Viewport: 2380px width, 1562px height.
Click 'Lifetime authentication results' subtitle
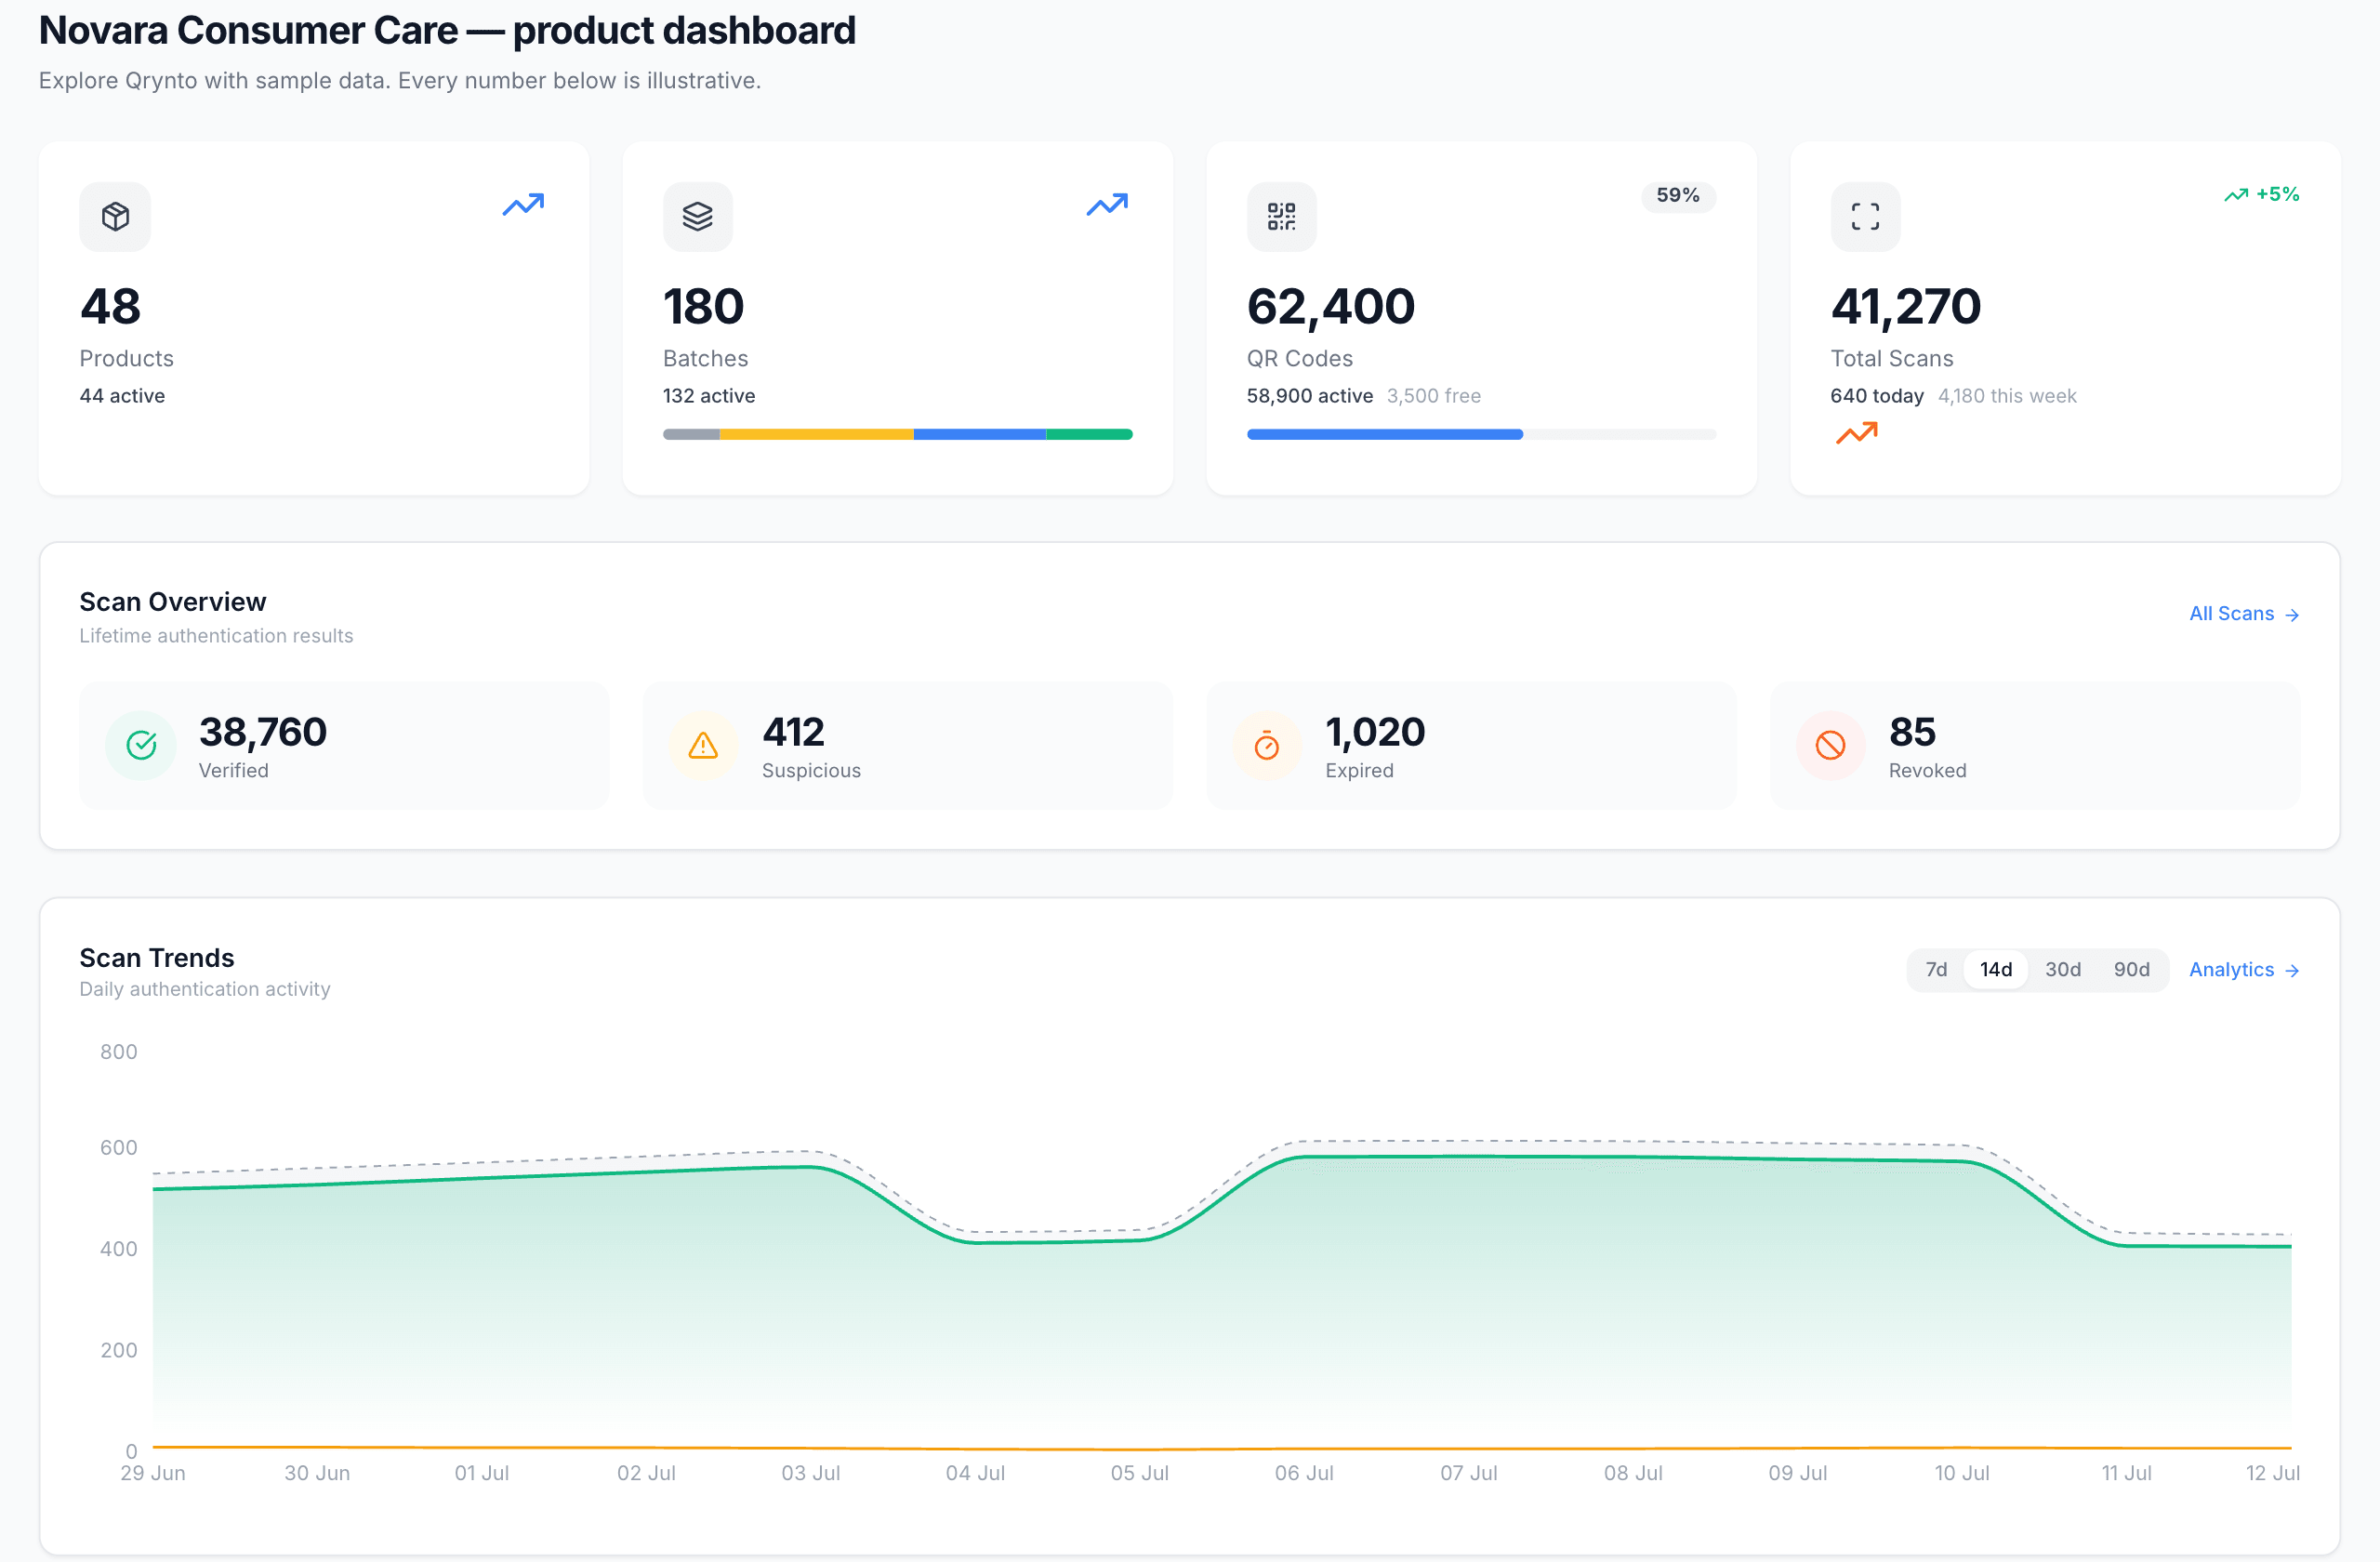click(x=216, y=636)
